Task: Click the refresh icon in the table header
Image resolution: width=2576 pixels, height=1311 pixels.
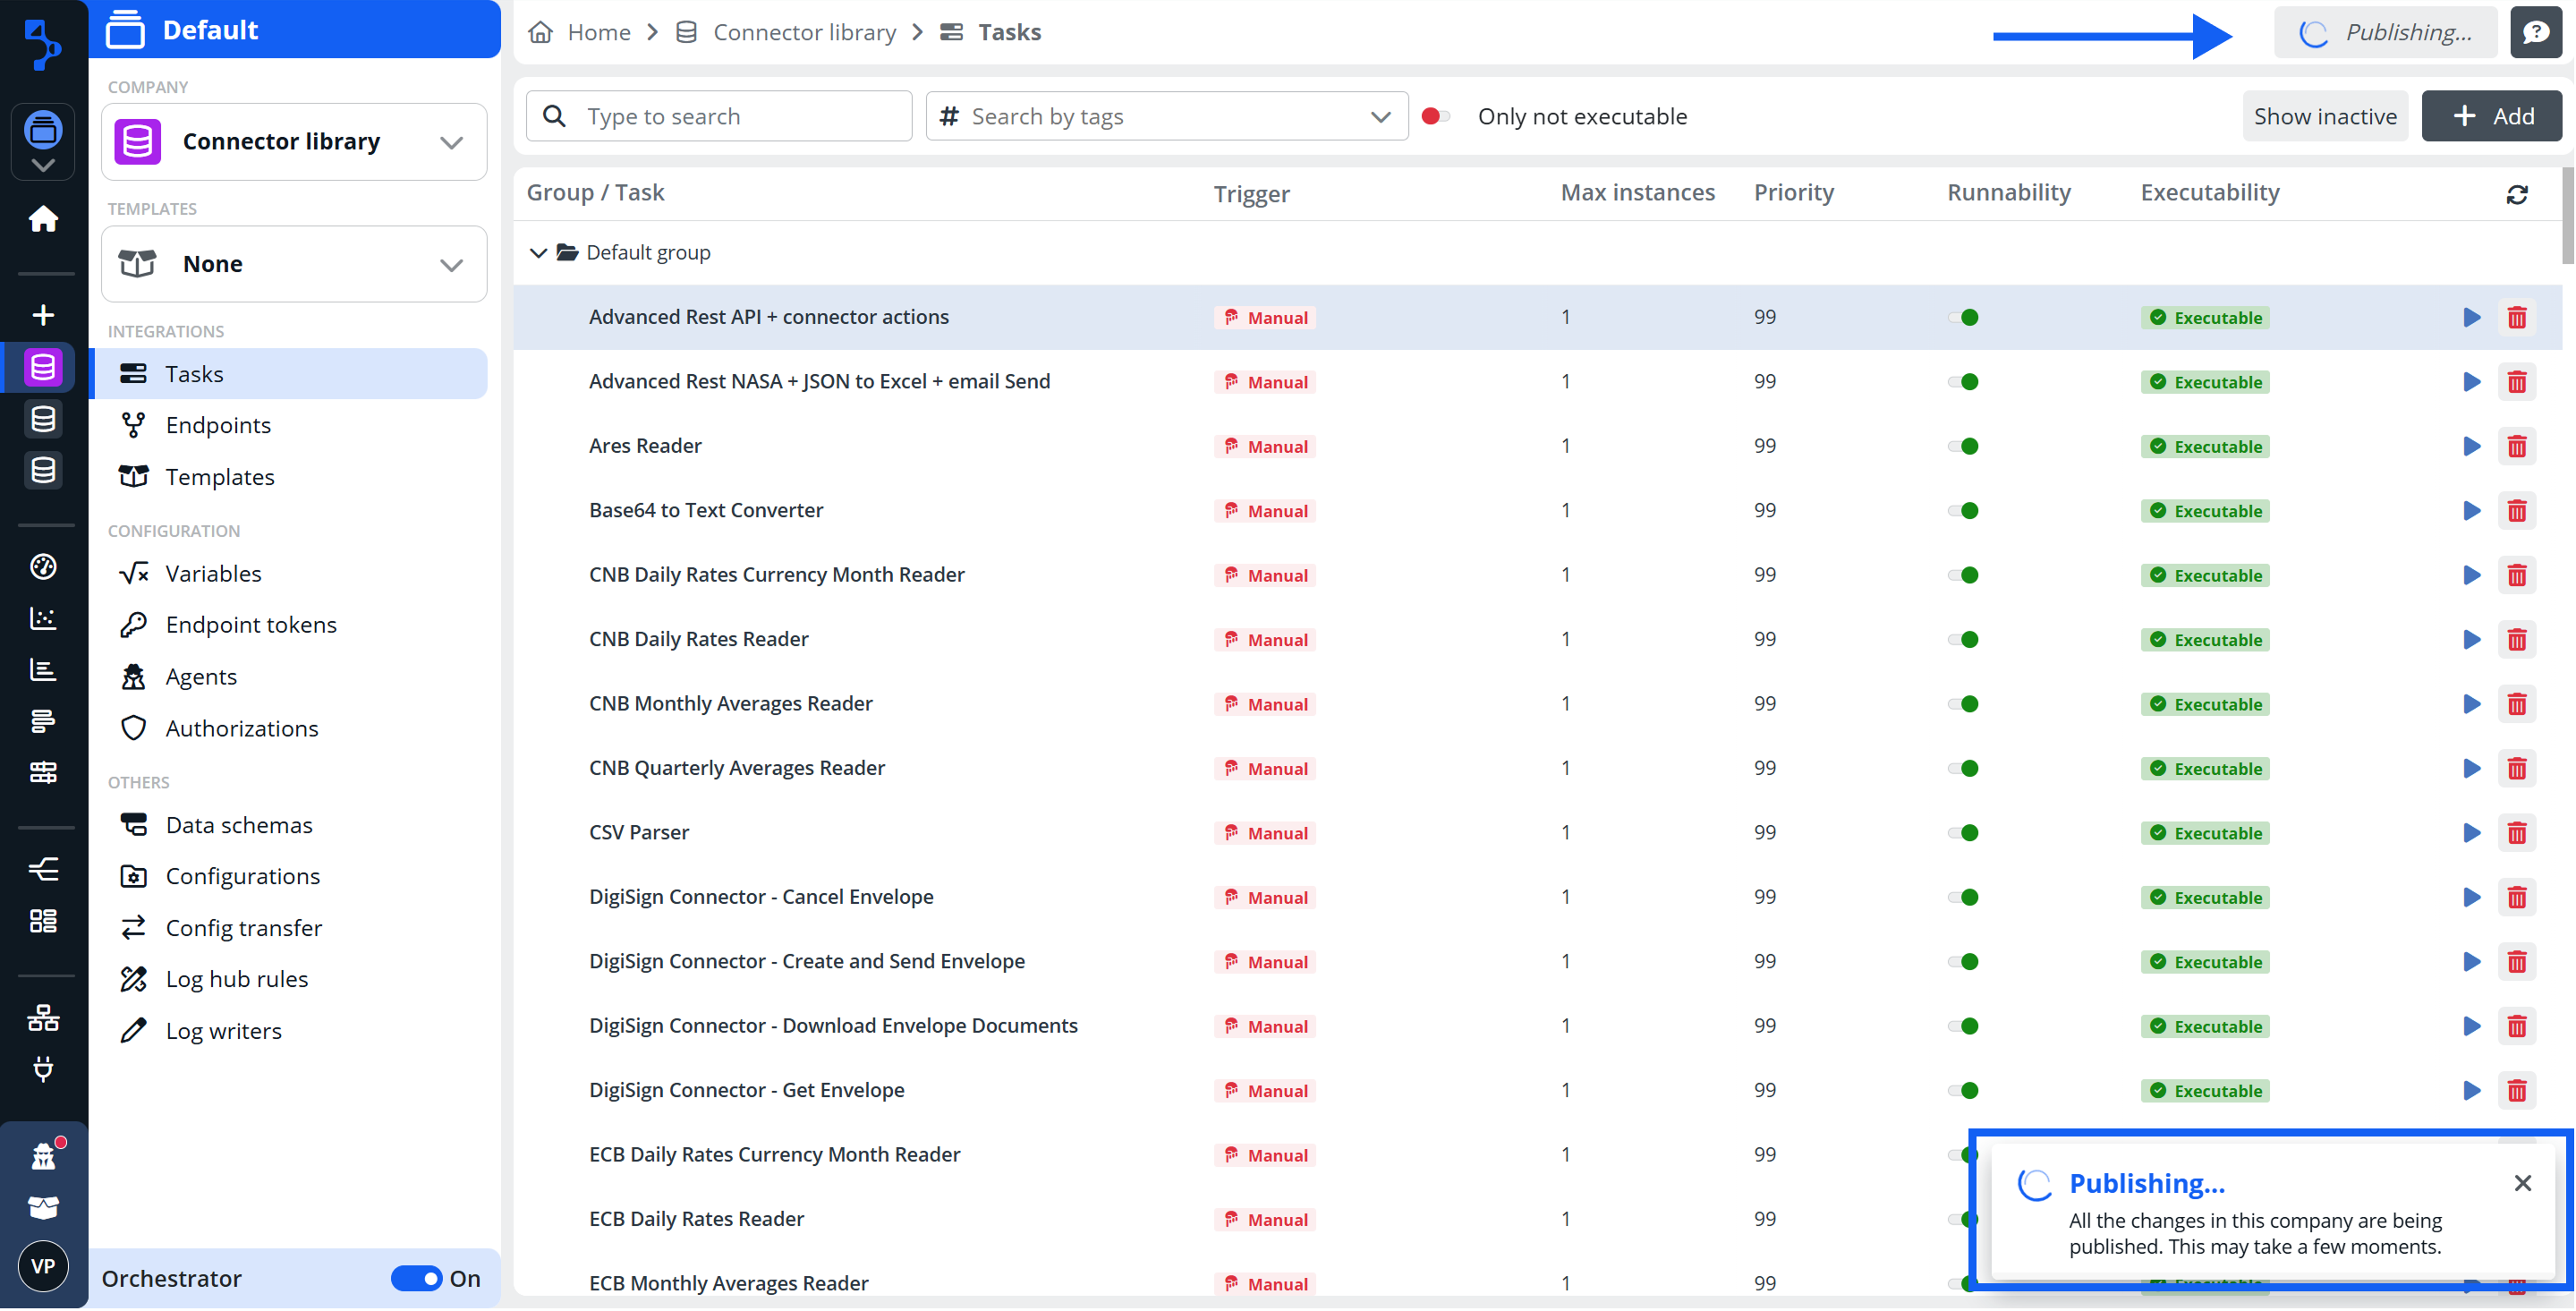Action: (2516, 194)
